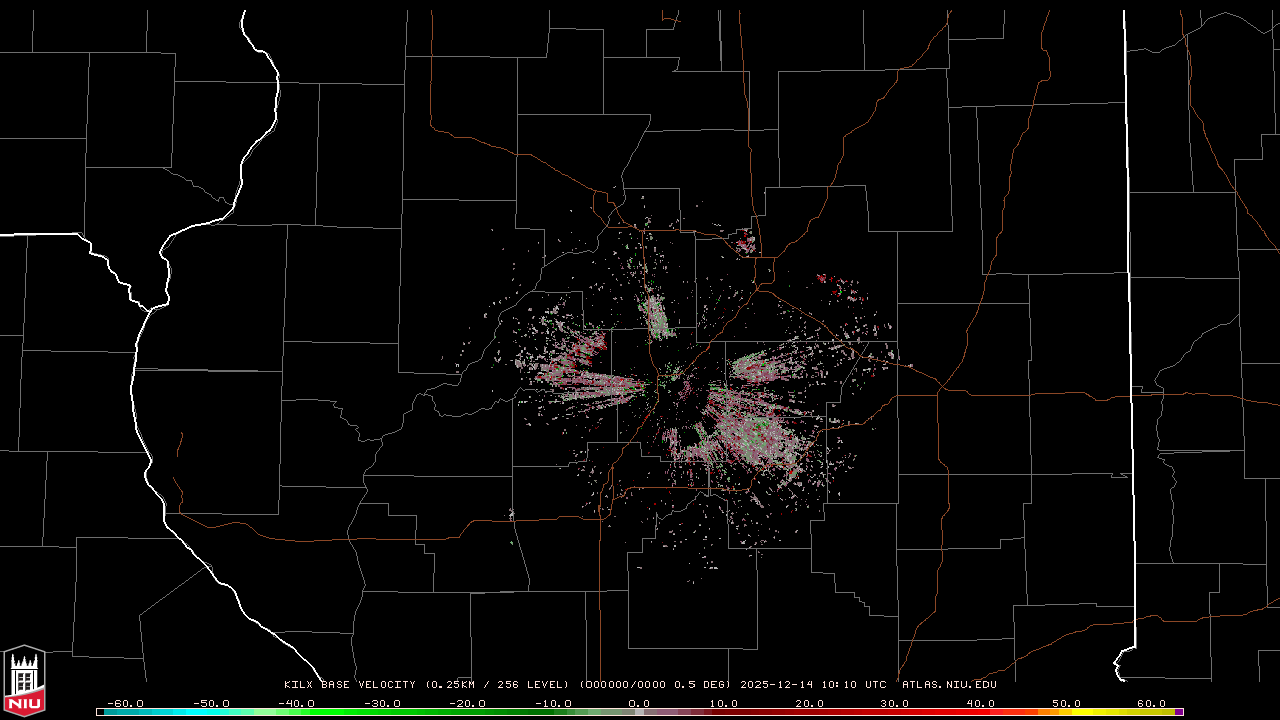Viewport: 1280px width, 720px height.
Task: Click the small isolated echo patch north-northeast of the radar
Action: [745, 240]
